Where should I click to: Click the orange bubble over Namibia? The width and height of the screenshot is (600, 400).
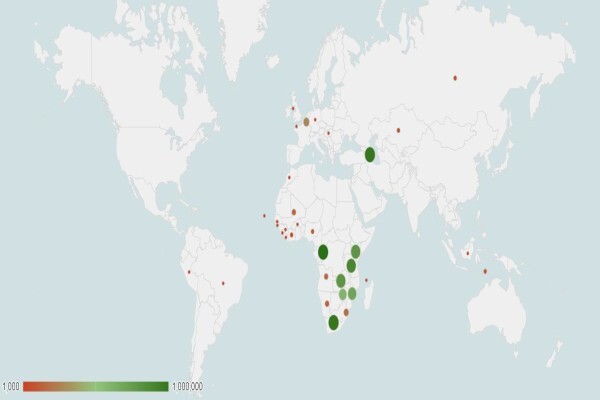coord(327,304)
